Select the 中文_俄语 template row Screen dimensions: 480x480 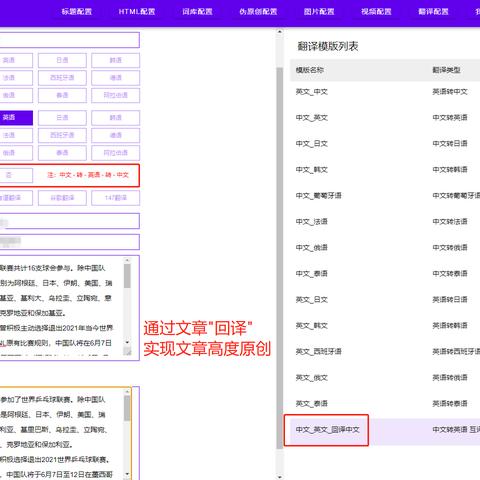[x=385, y=248]
